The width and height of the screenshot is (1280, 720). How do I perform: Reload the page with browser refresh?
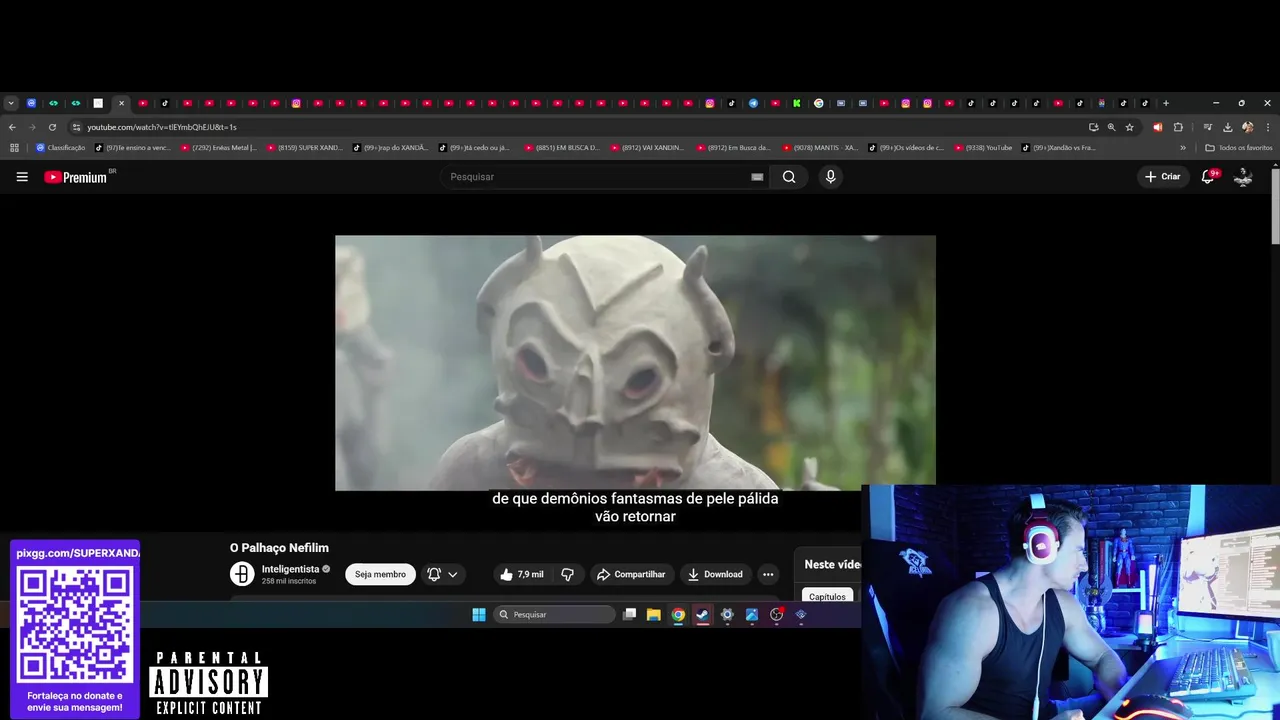52,127
